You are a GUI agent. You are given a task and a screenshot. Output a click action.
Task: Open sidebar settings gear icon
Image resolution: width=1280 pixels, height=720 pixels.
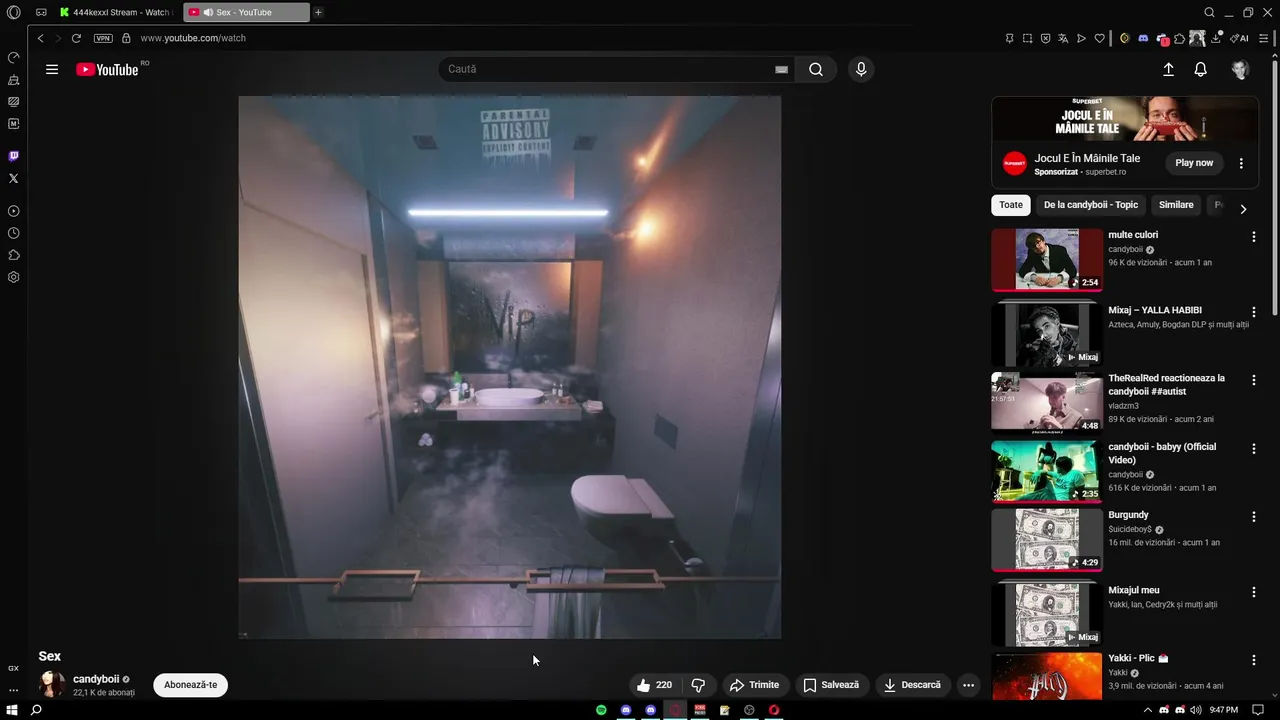(x=13, y=277)
